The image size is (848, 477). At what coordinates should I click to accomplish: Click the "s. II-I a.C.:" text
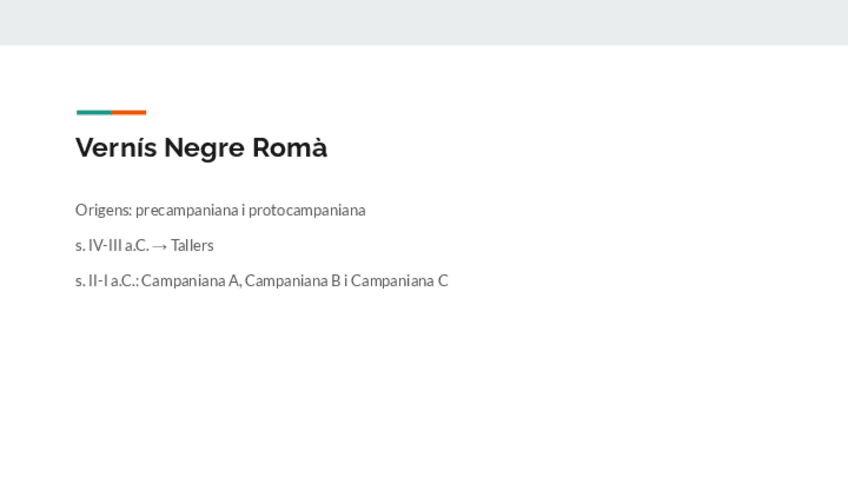pos(106,281)
